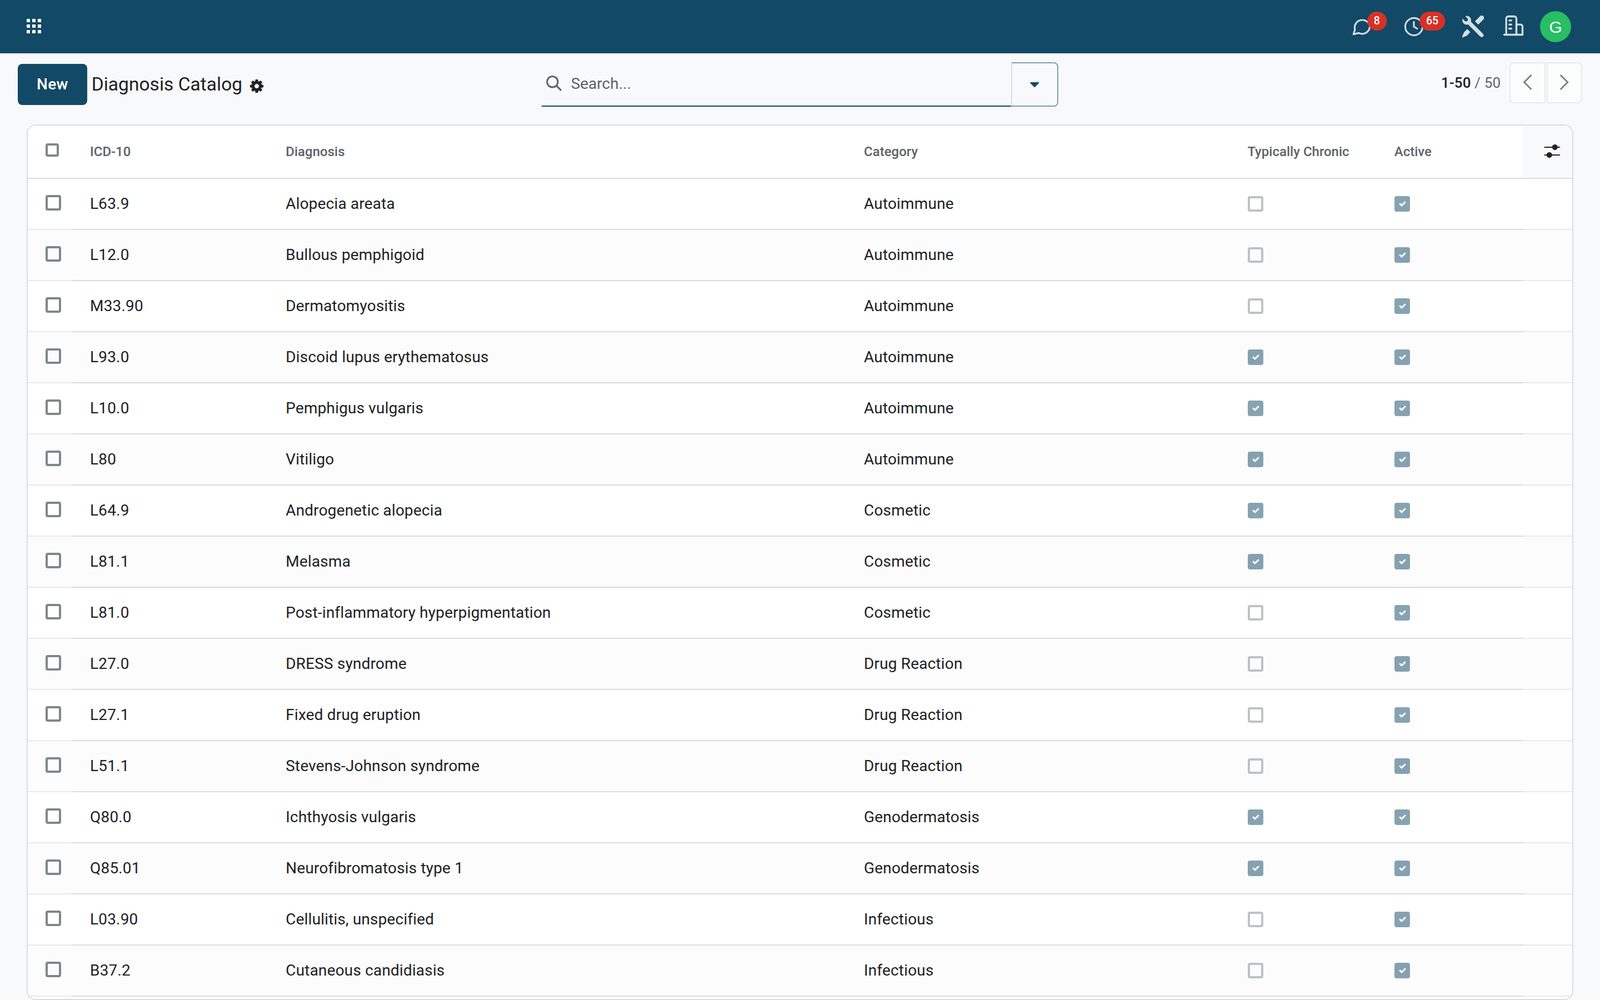This screenshot has width=1600, height=1000.
Task: Click the Diagnosis Catalog gear icon
Action: 257,86
